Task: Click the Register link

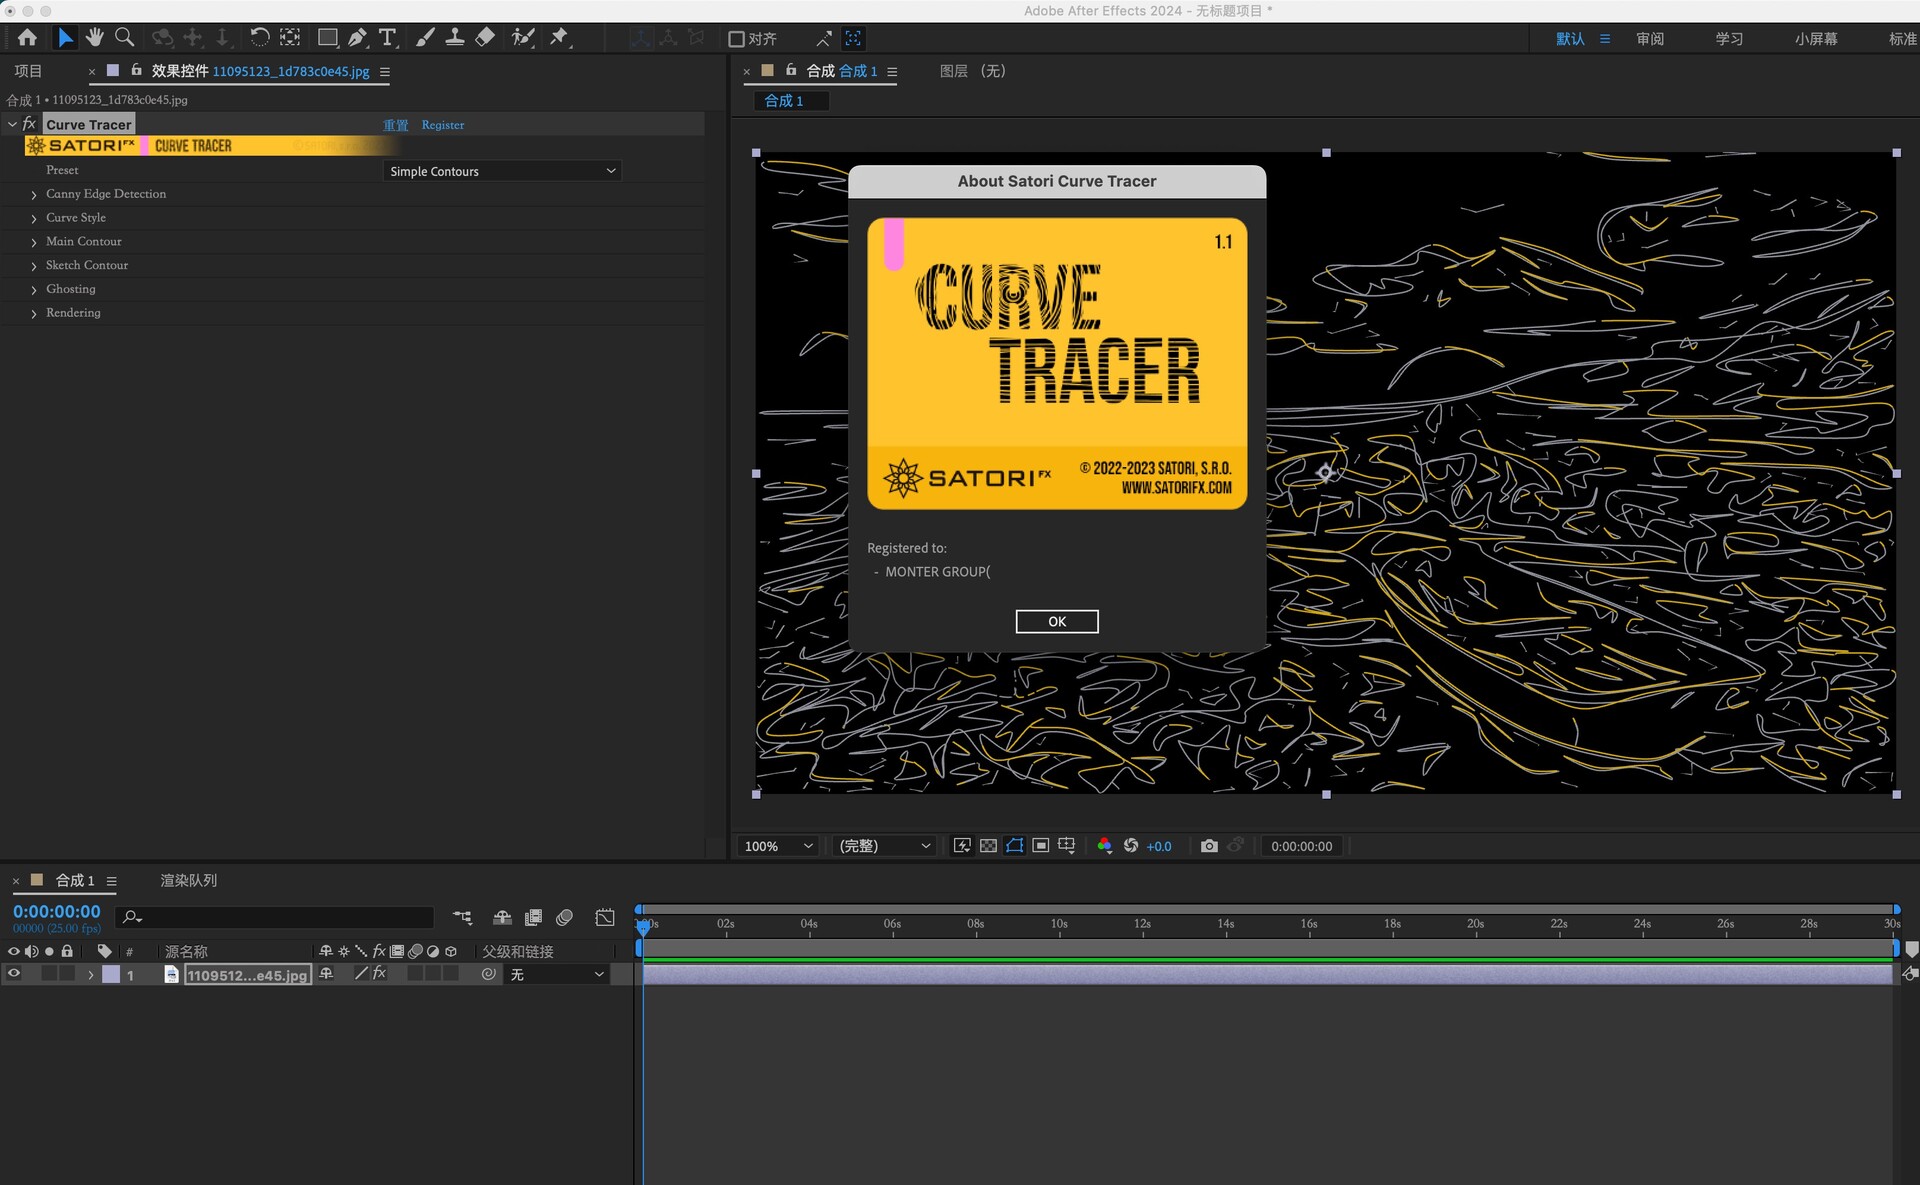Action: coord(443,125)
